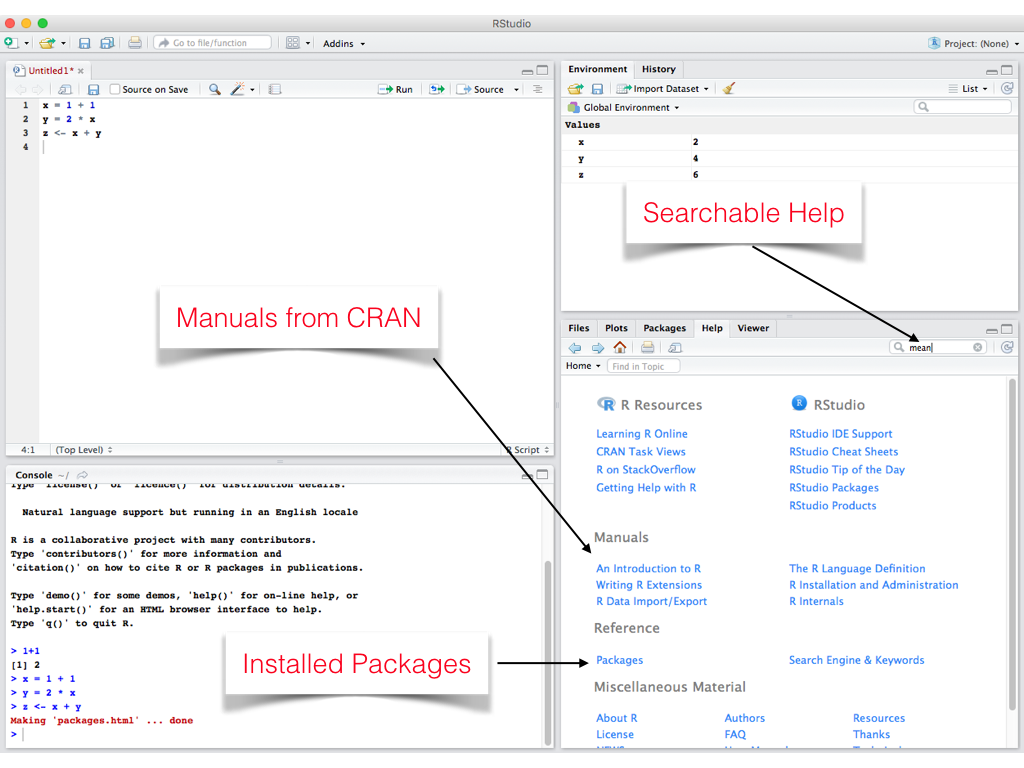Screen dimensions: 1024x768
Task: Open the Help Home topic dropdown
Action: click(x=583, y=366)
